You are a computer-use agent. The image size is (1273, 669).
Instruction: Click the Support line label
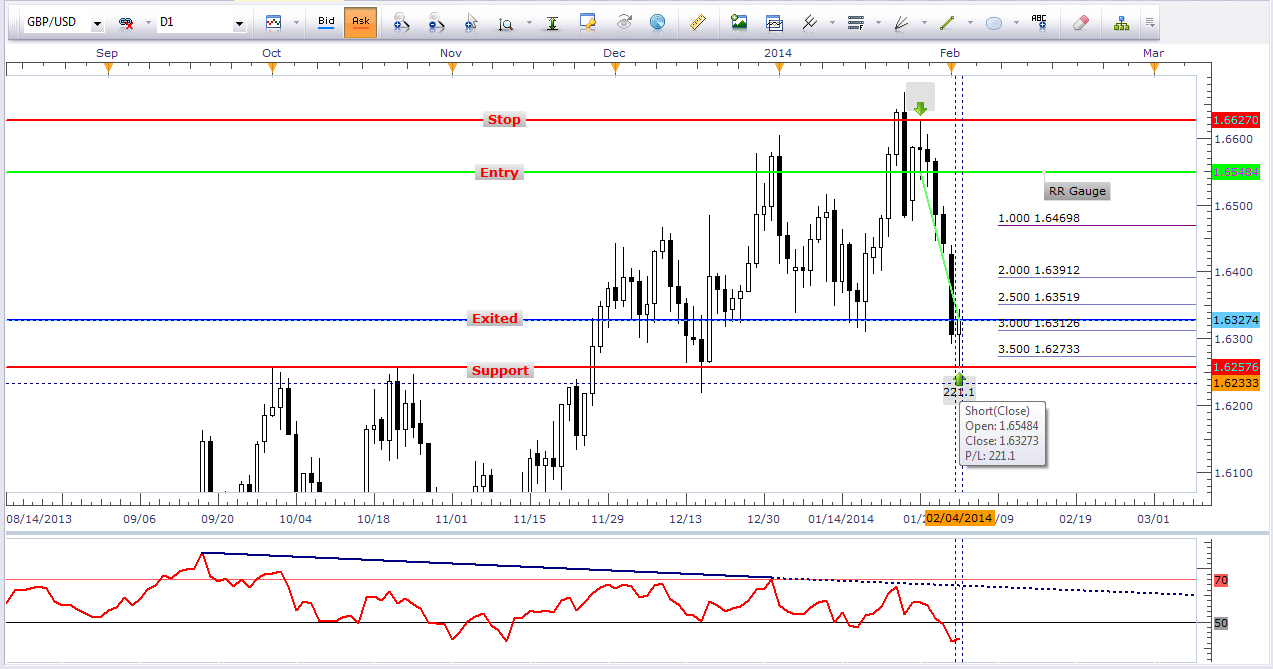click(x=500, y=371)
